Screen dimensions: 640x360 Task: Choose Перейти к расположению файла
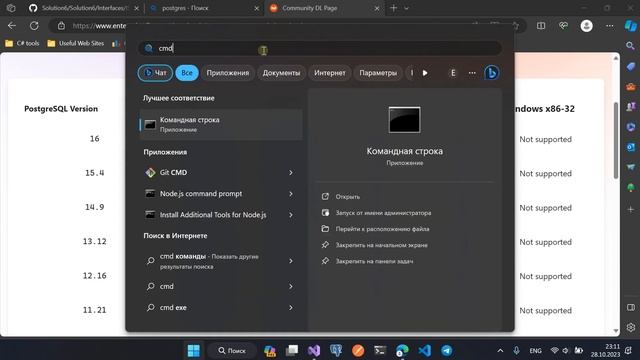(x=375, y=229)
